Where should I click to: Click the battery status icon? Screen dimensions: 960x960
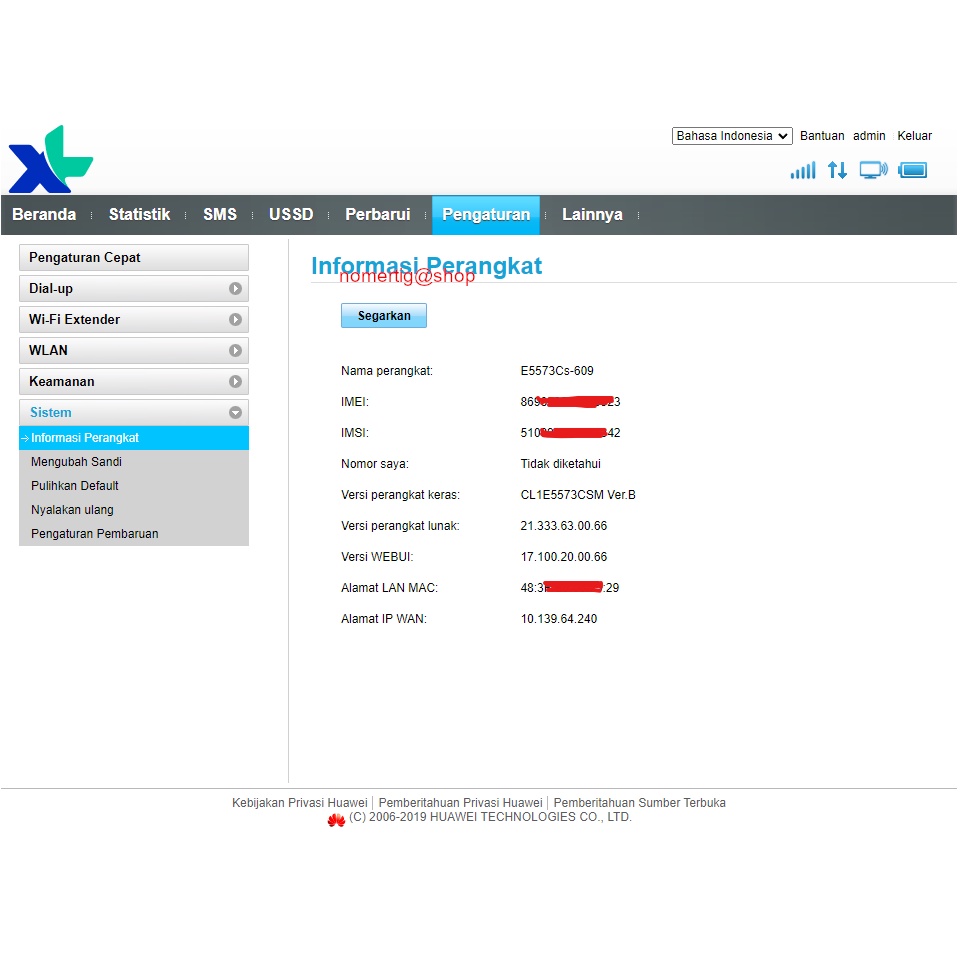[x=912, y=170]
